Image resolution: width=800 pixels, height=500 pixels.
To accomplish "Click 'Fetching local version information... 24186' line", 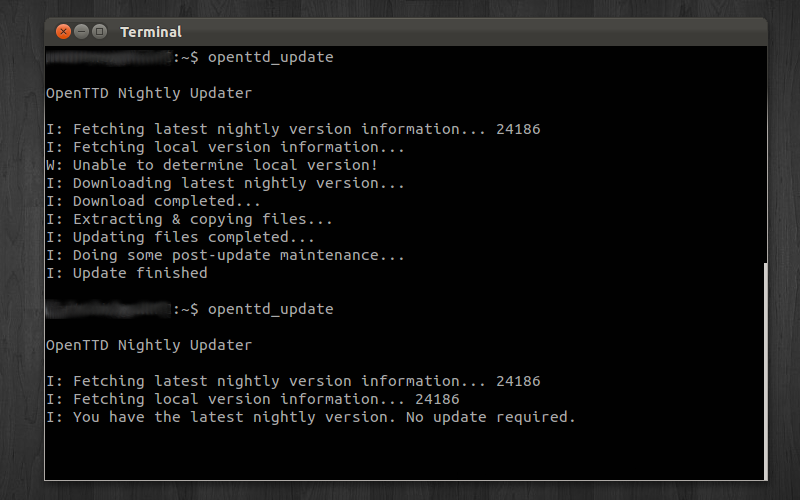I will point(253,399).
